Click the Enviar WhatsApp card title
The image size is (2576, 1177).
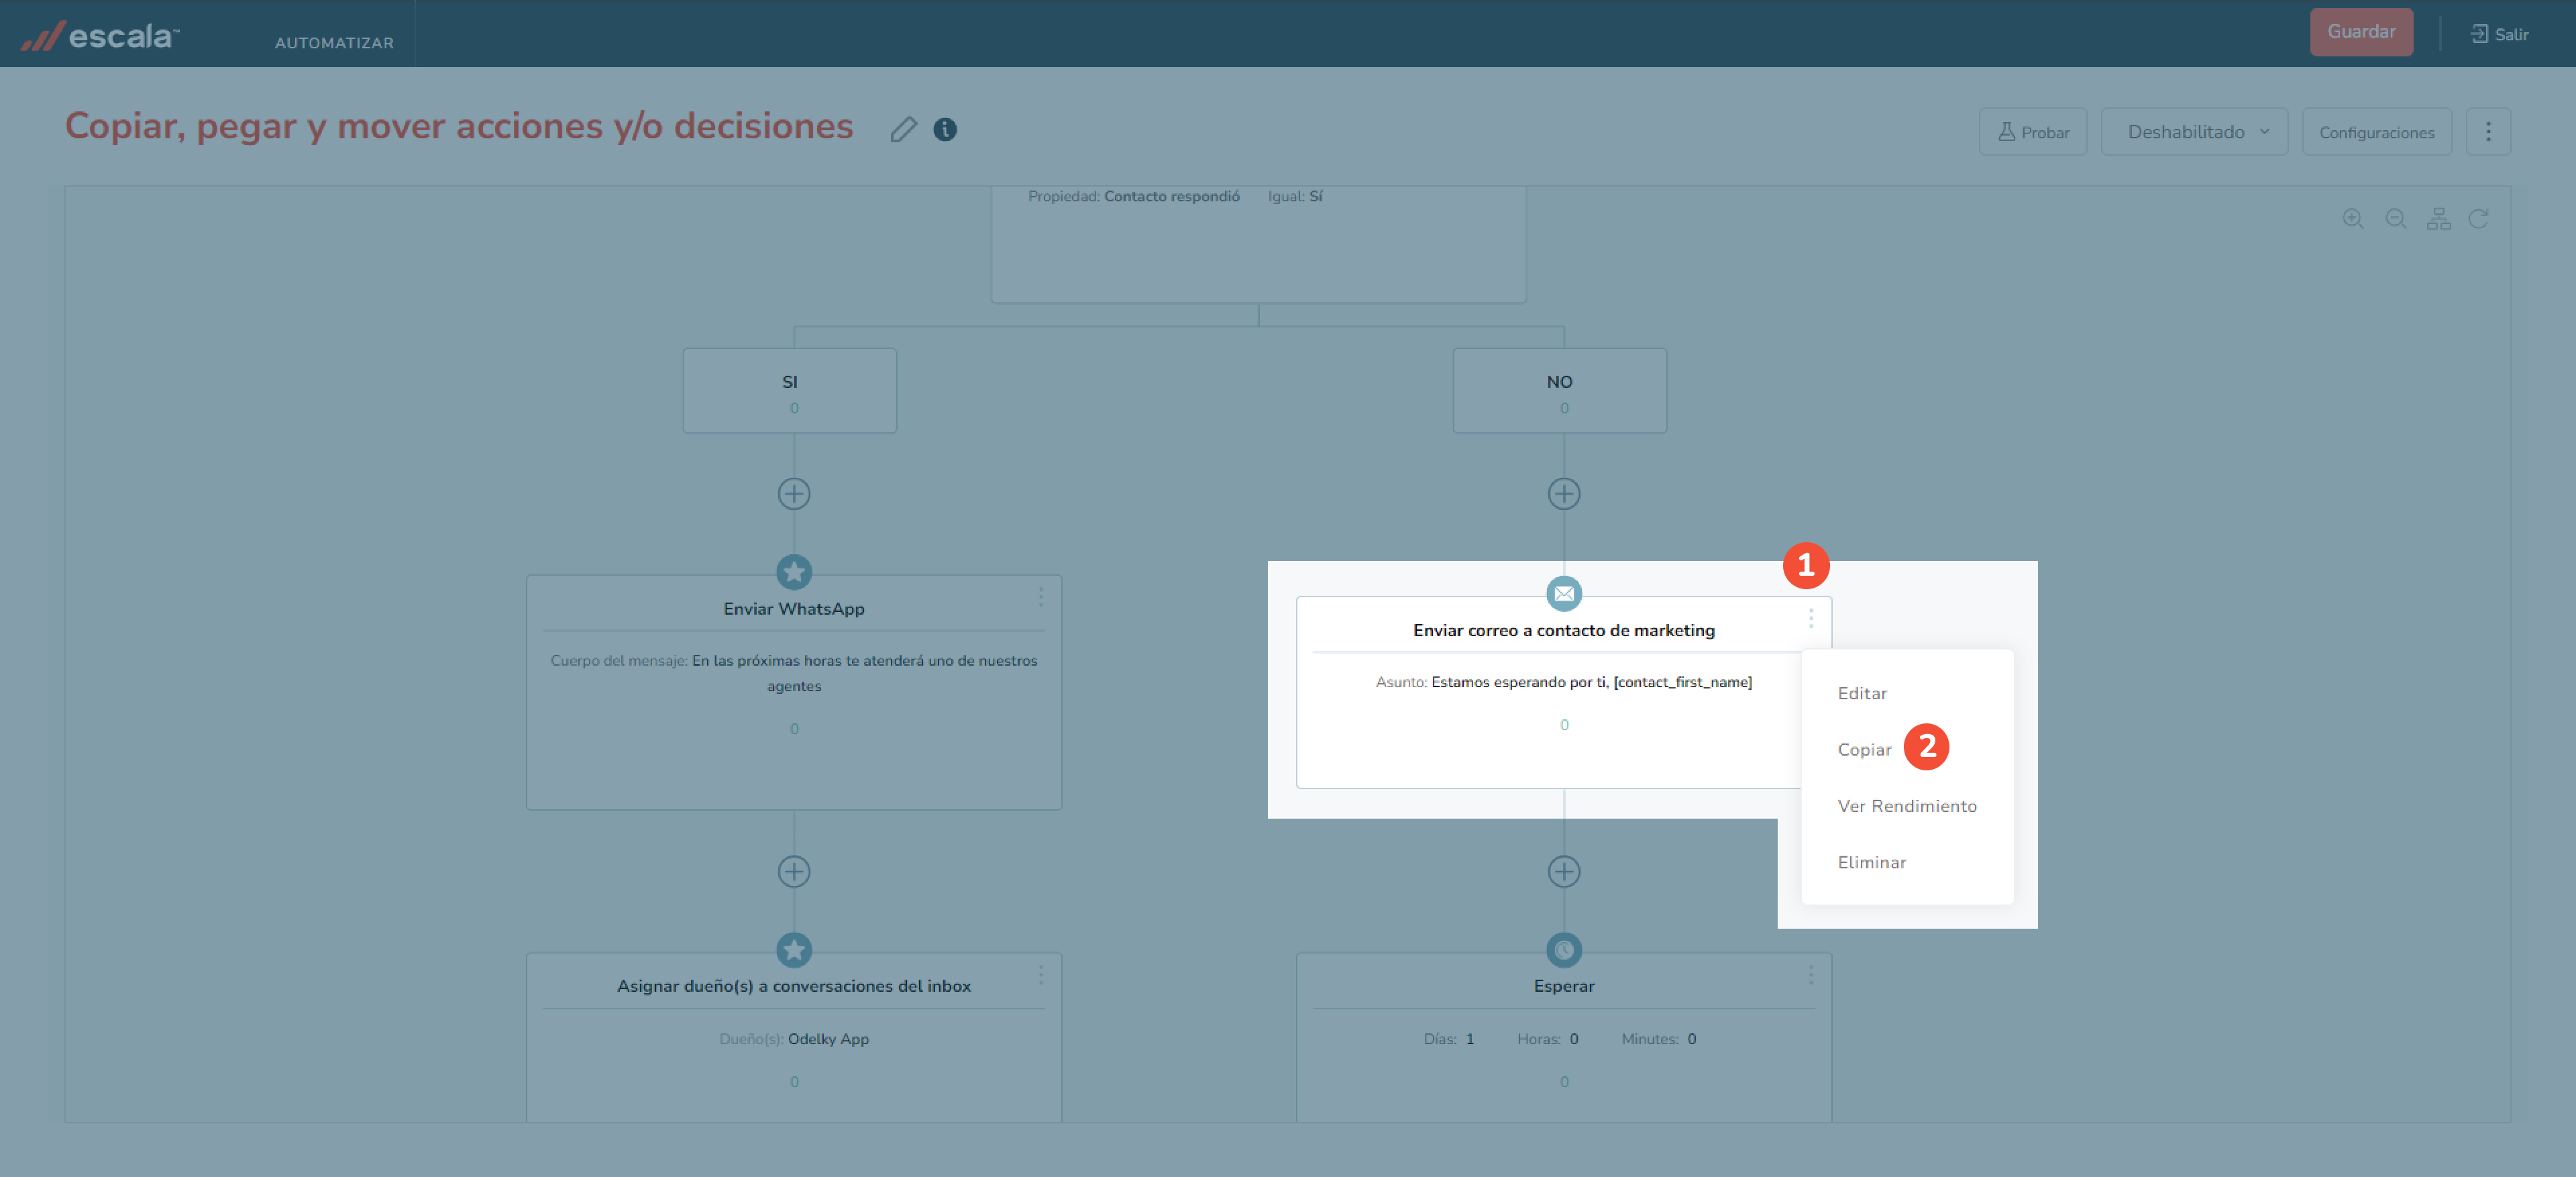tap(794, 609)
